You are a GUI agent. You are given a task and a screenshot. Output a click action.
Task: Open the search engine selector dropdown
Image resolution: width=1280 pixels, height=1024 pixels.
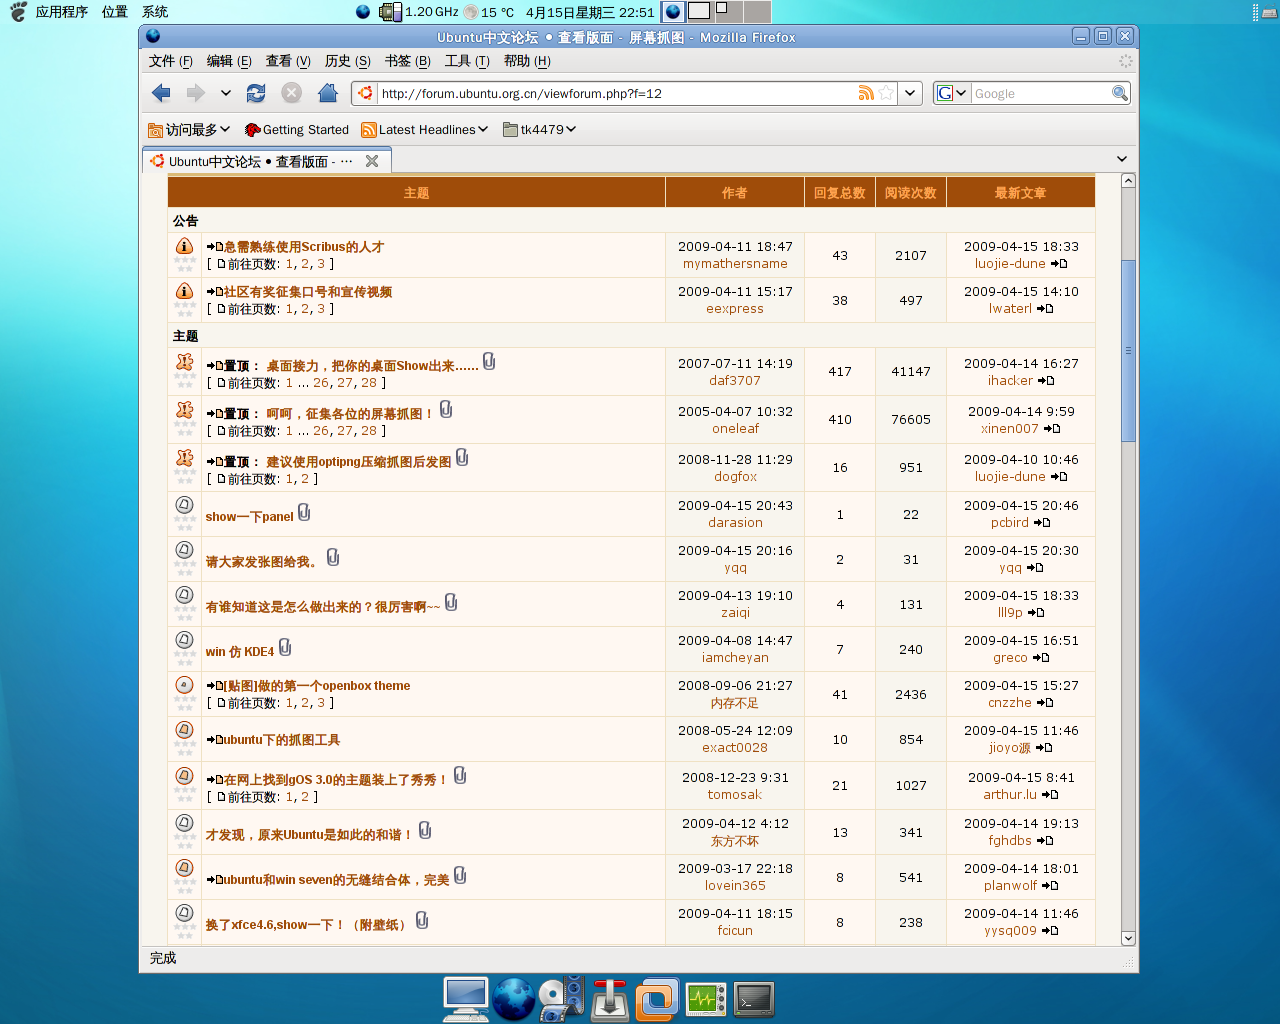pos(952,93)
